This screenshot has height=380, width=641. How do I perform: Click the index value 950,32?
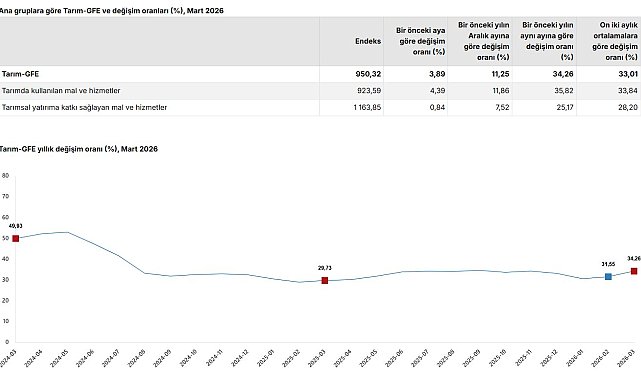[x=368, y=74]
